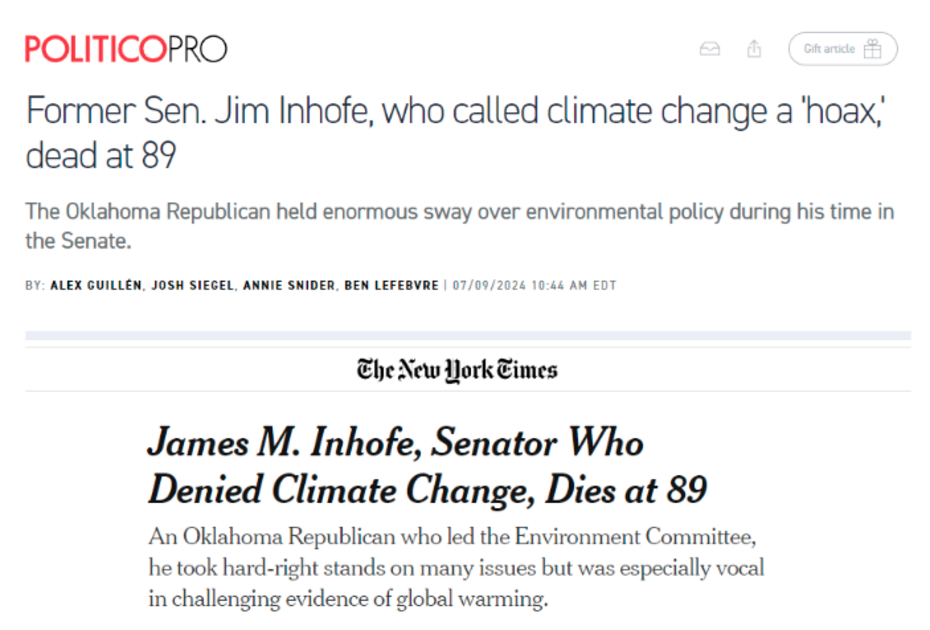Image resolution: width=930 pixels, height=630 pixels.
Task: Open Josh Siegel author link
Action: [x=193, y=285]
